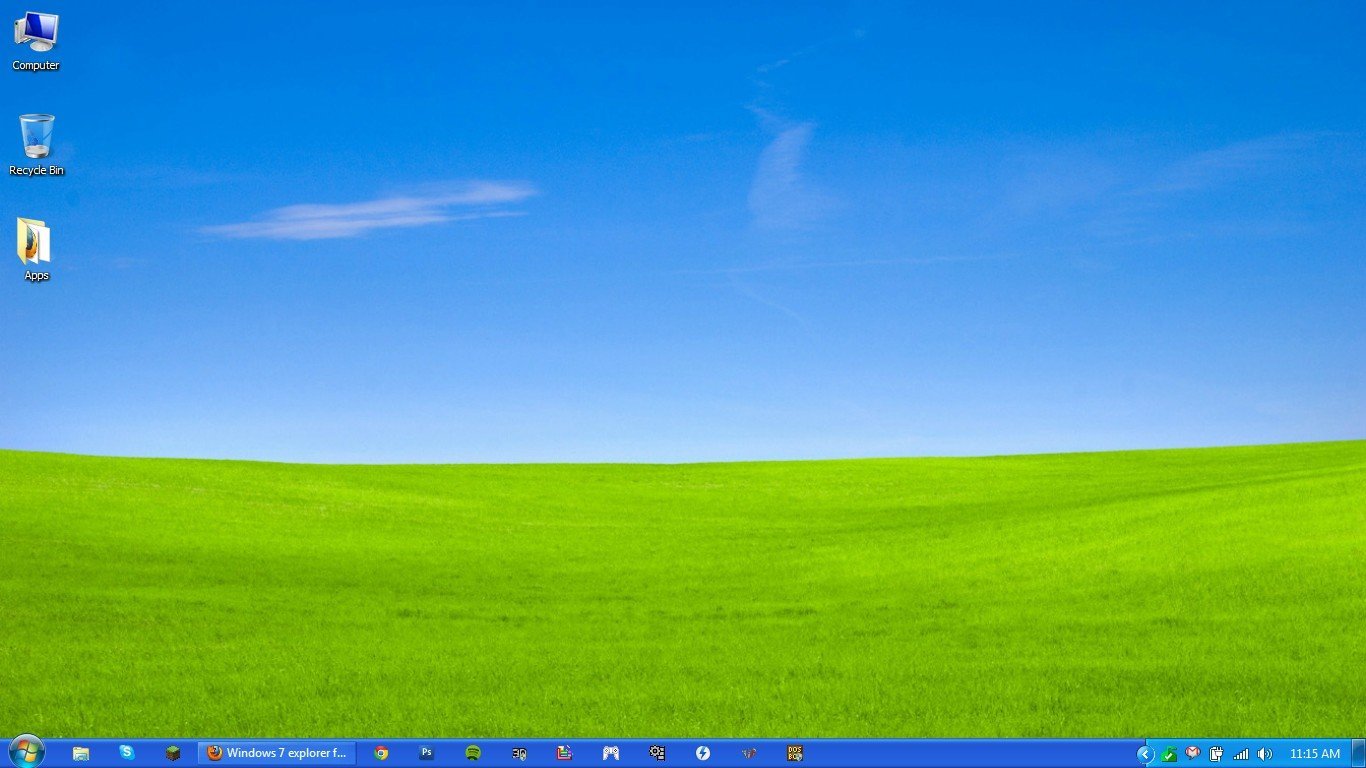The height and width of the screenshot is (768, 1366).
Task: Expand the hidden system tray icons
Action: (1146, 754)
